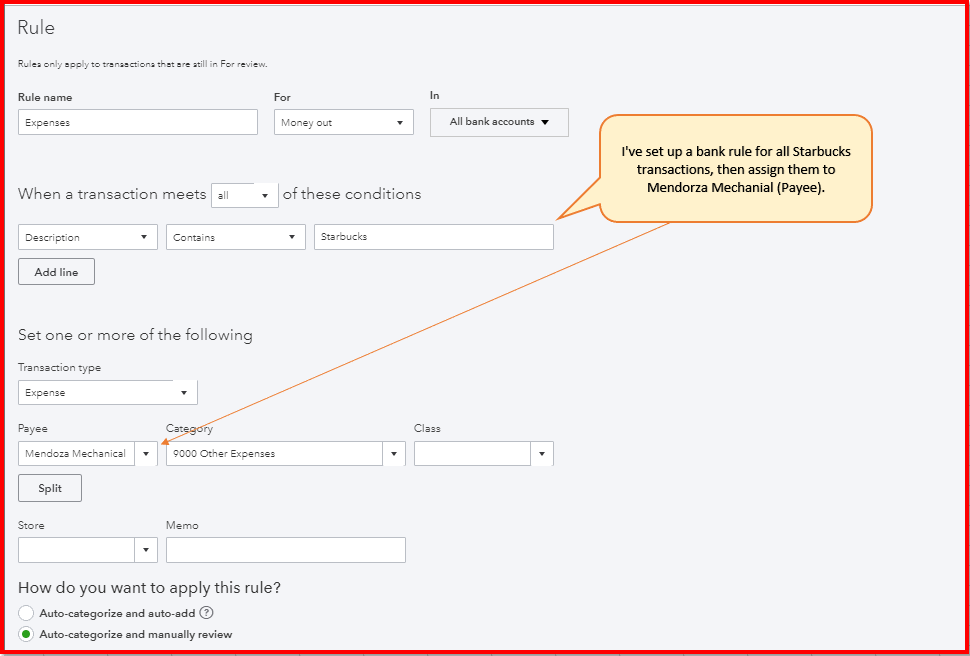
Task: Open the Contains operator dropdown
Action: pos(236,237)
